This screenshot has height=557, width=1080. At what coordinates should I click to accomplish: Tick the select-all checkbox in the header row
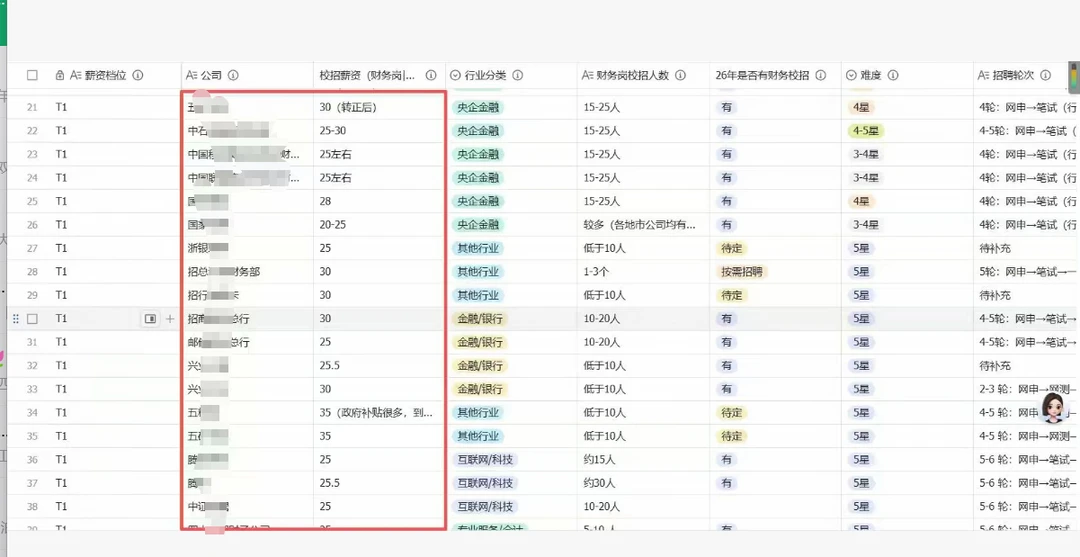coord(32,75)
